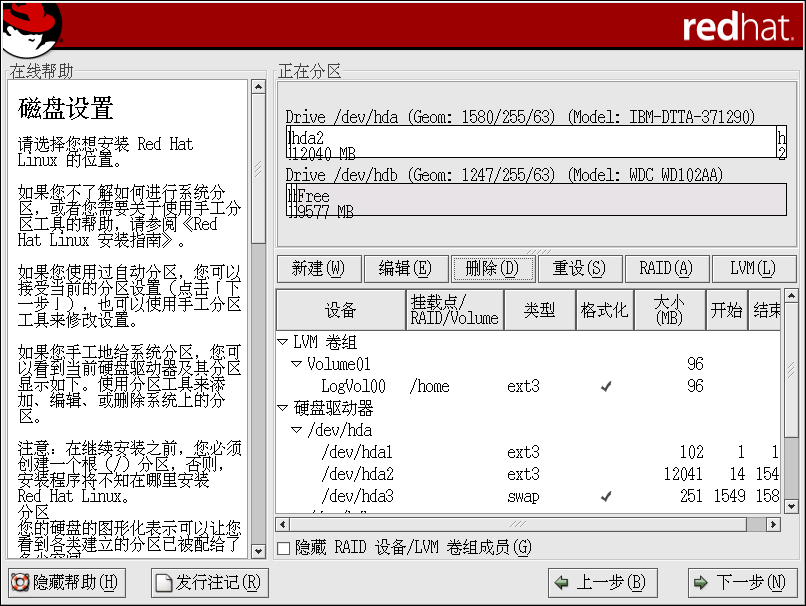Collapse the Volume01 volume group node
This screenshot has height=606, width=806.
[x=296, y=364]
